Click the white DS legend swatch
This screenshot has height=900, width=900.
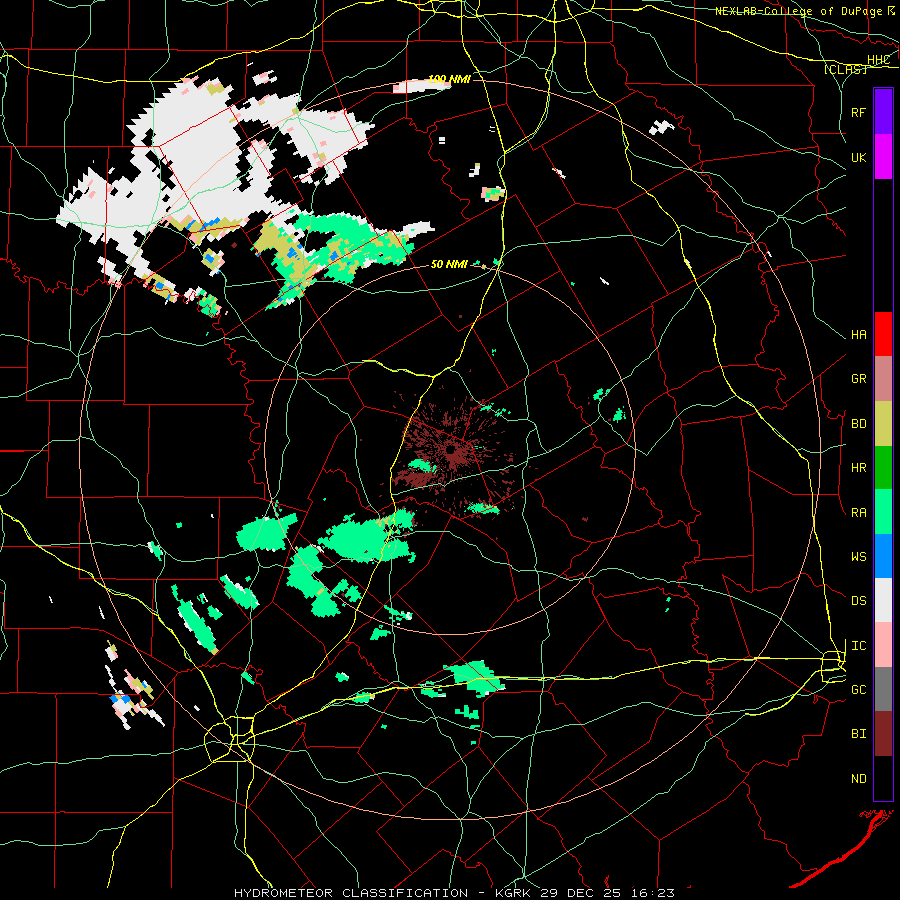point(883,600)
